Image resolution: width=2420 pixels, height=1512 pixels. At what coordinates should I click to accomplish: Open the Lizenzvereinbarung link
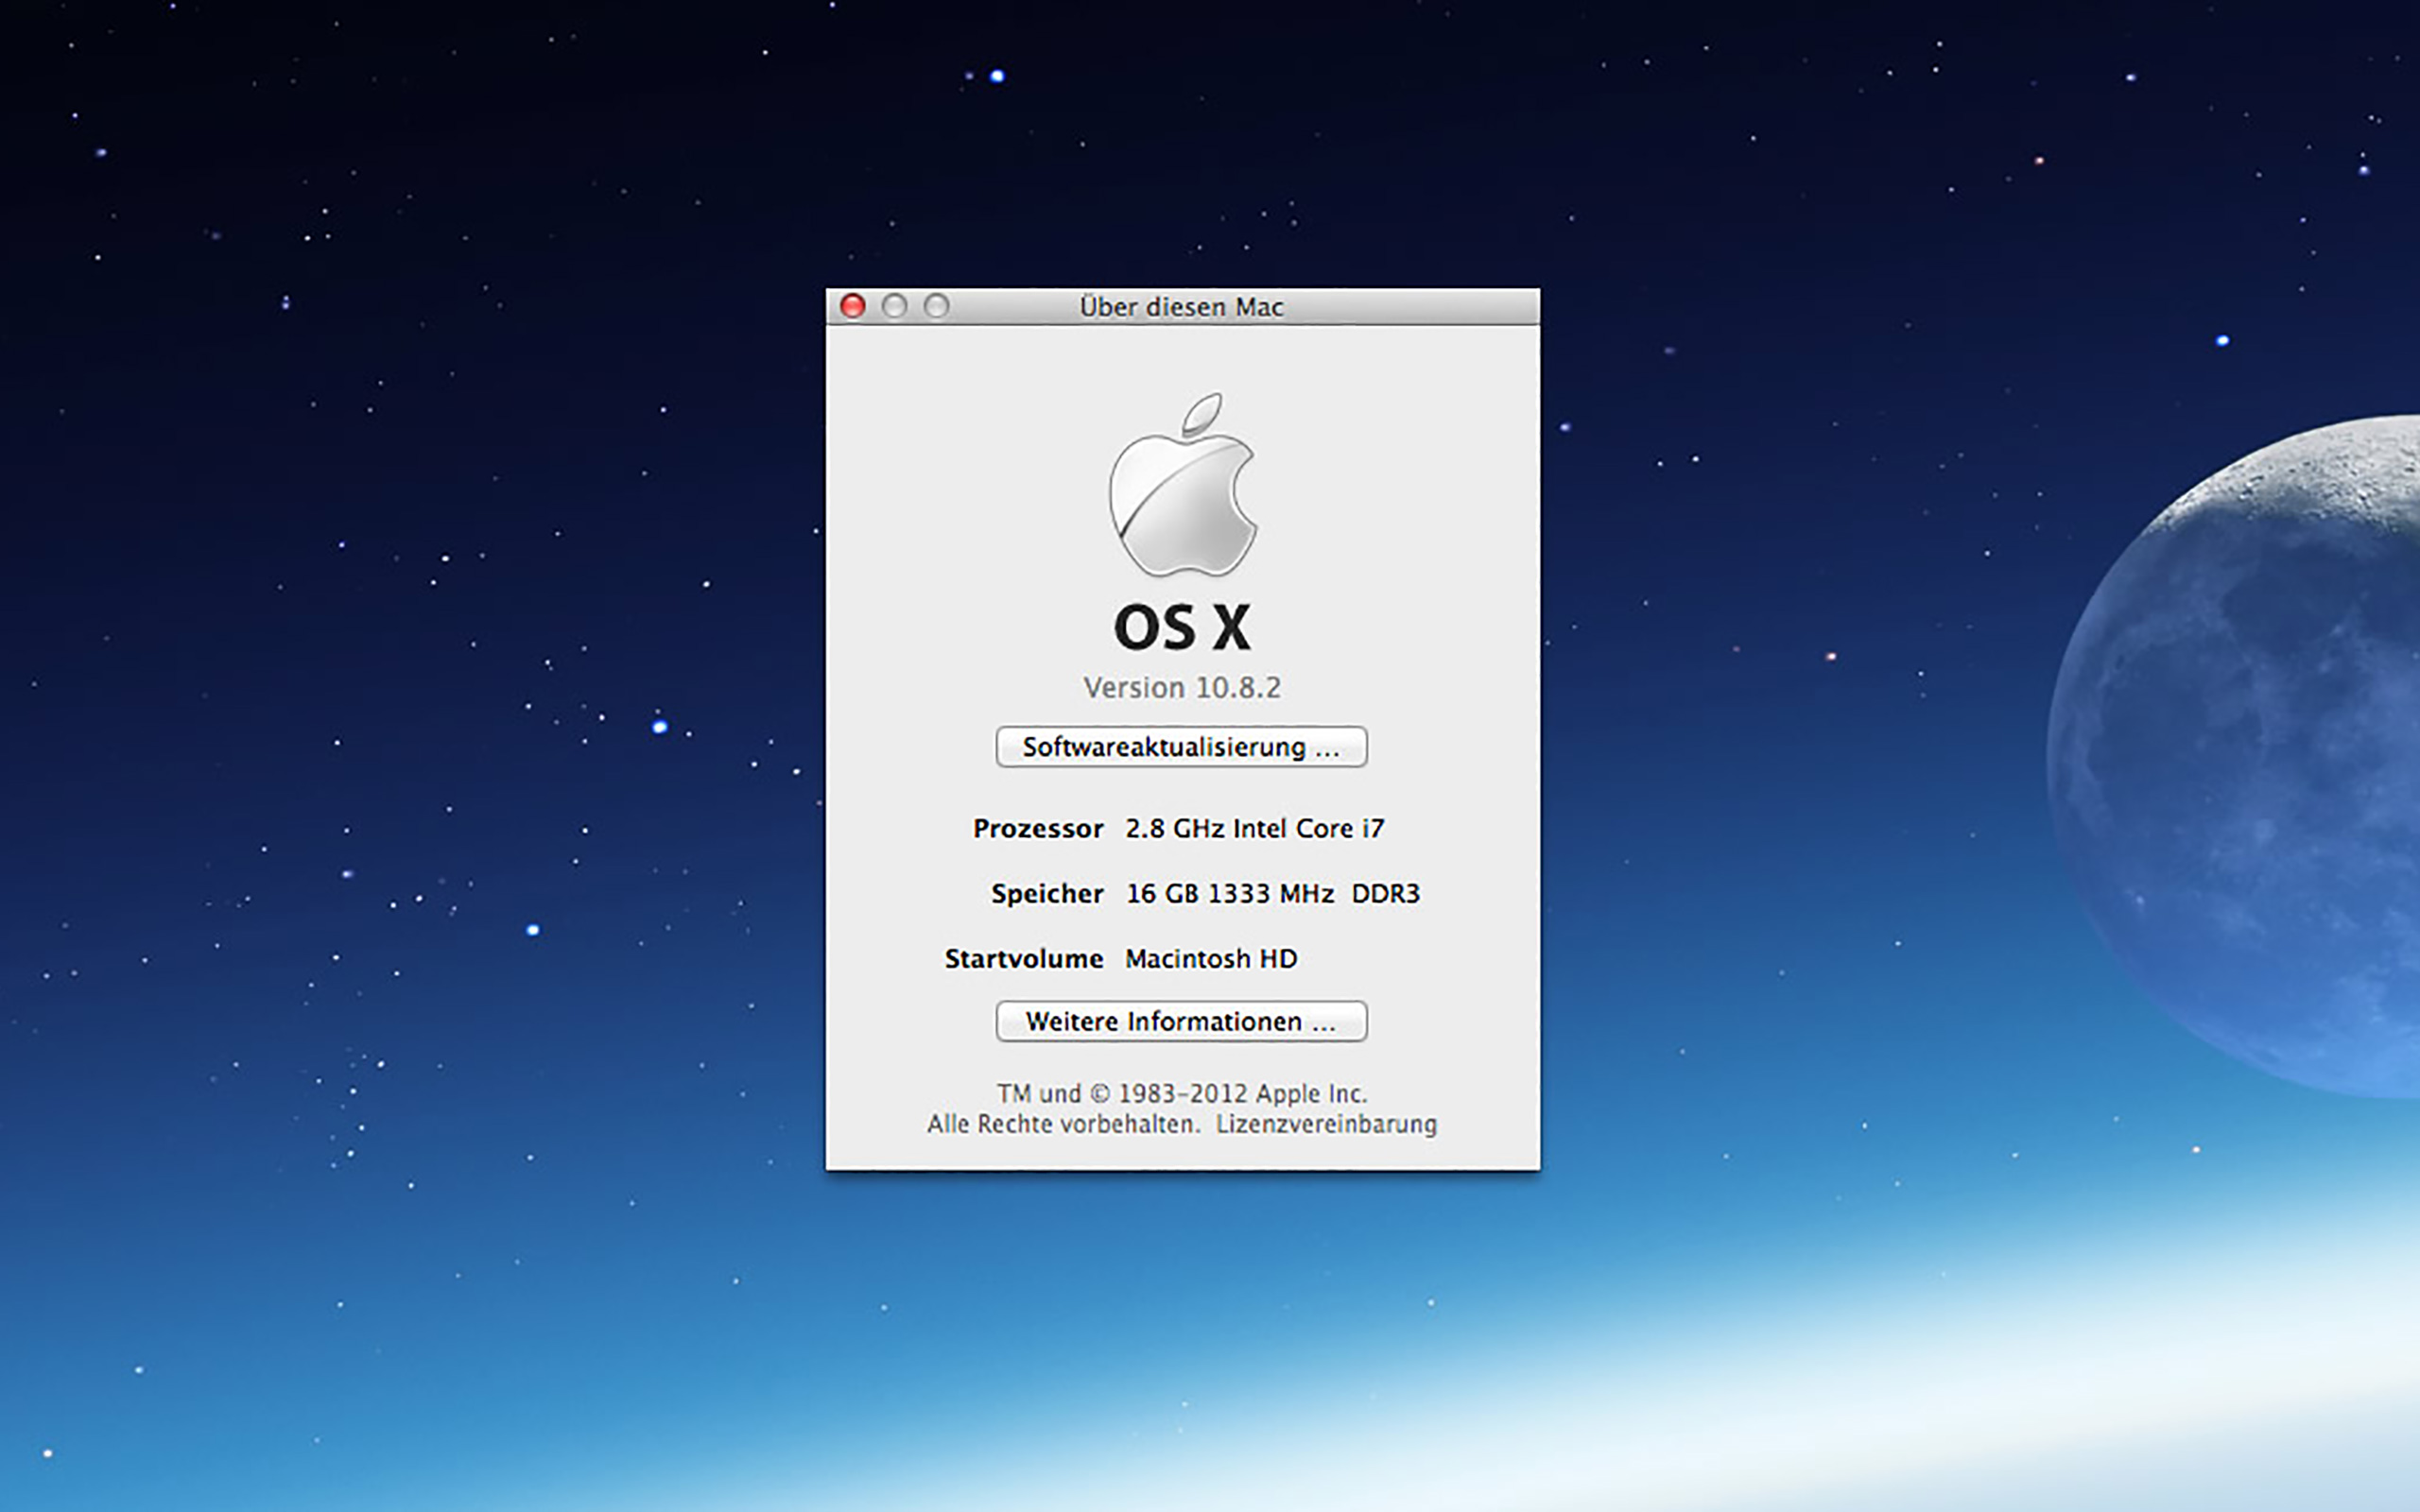coord(1326,1124)
